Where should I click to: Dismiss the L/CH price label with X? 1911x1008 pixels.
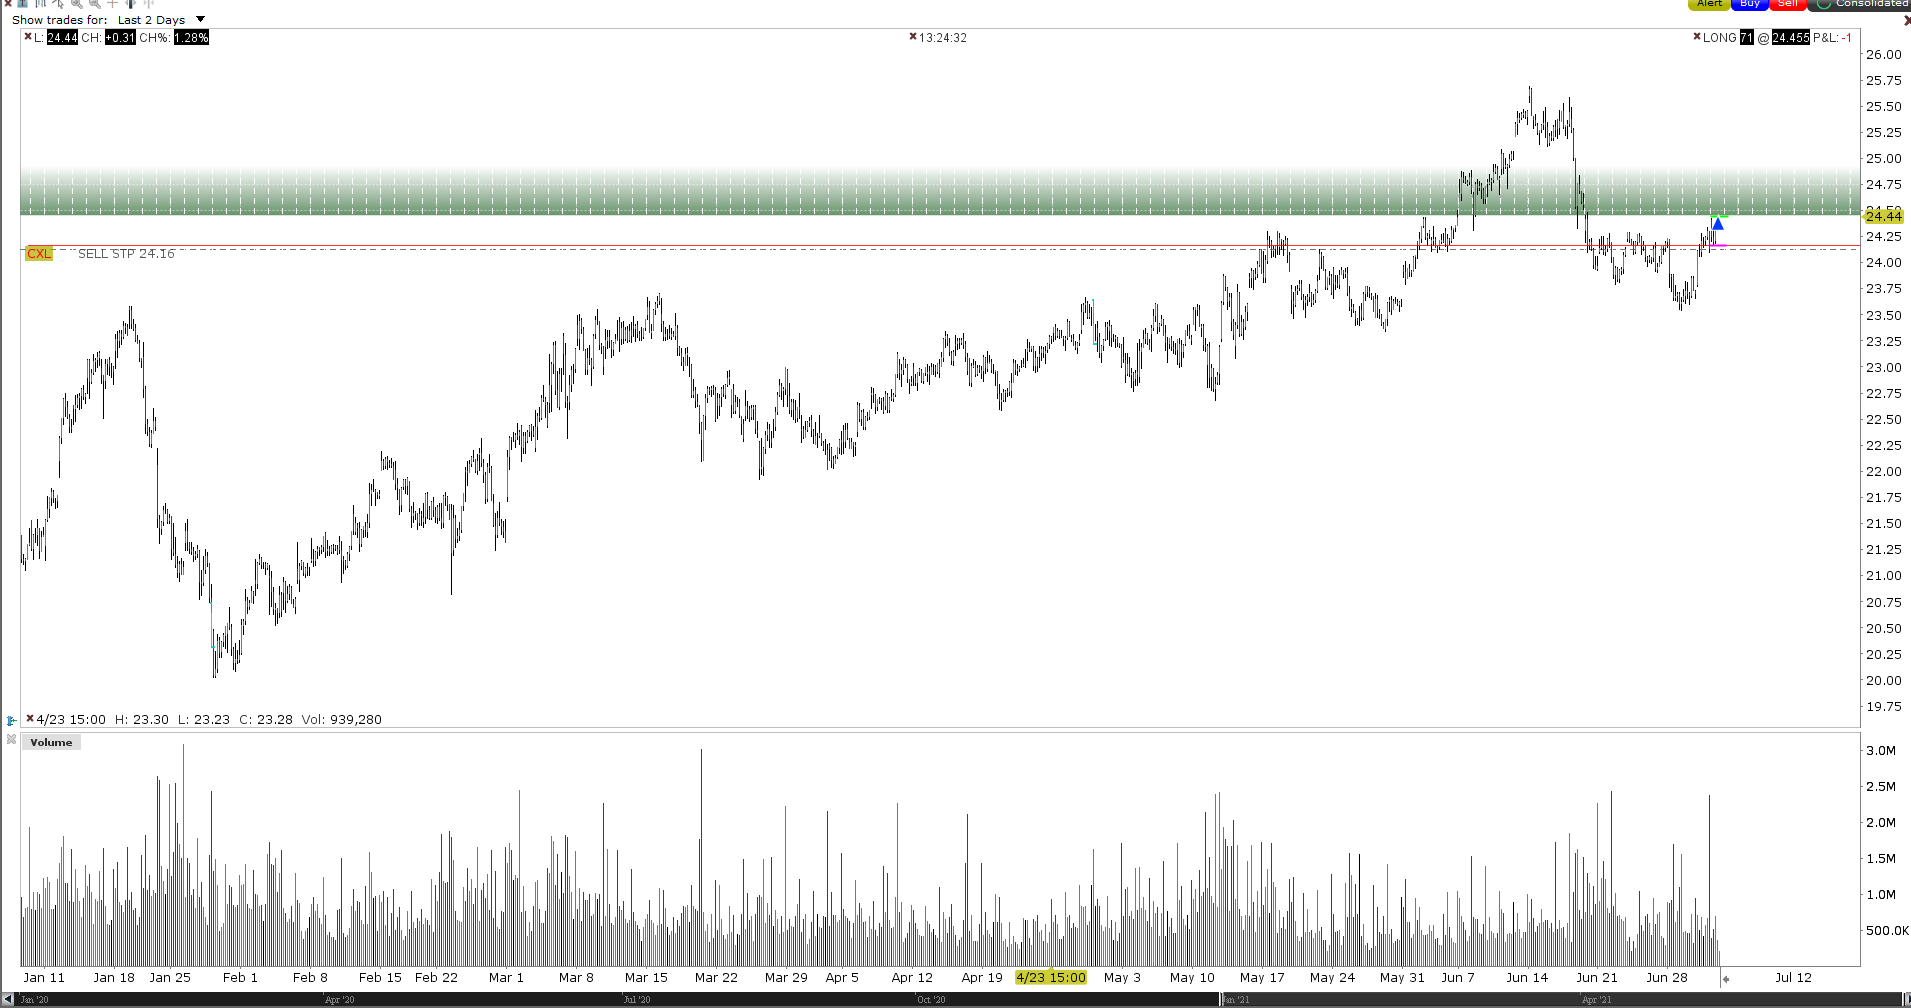tap(27, 37)
